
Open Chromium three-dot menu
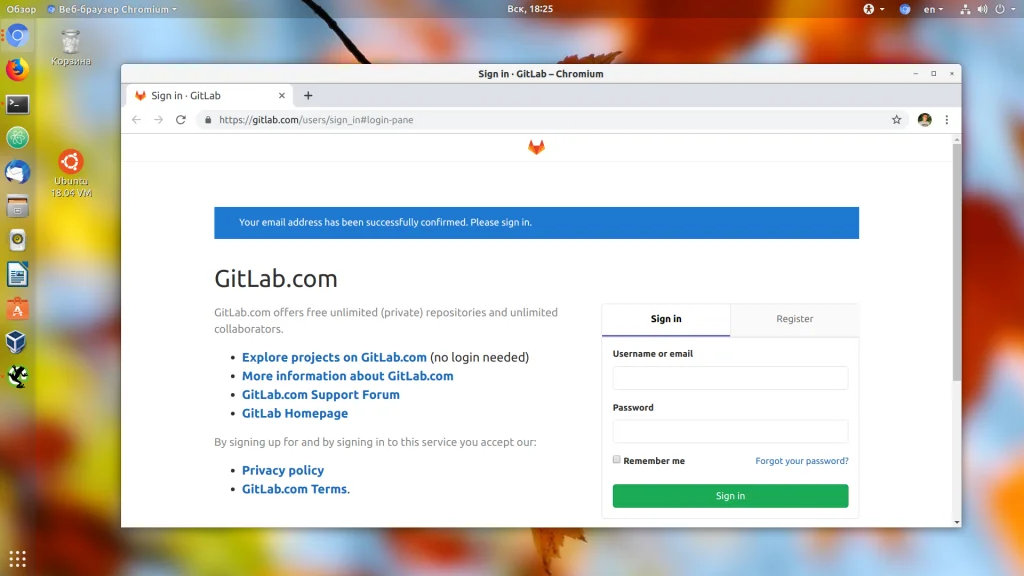click(947, 120)
